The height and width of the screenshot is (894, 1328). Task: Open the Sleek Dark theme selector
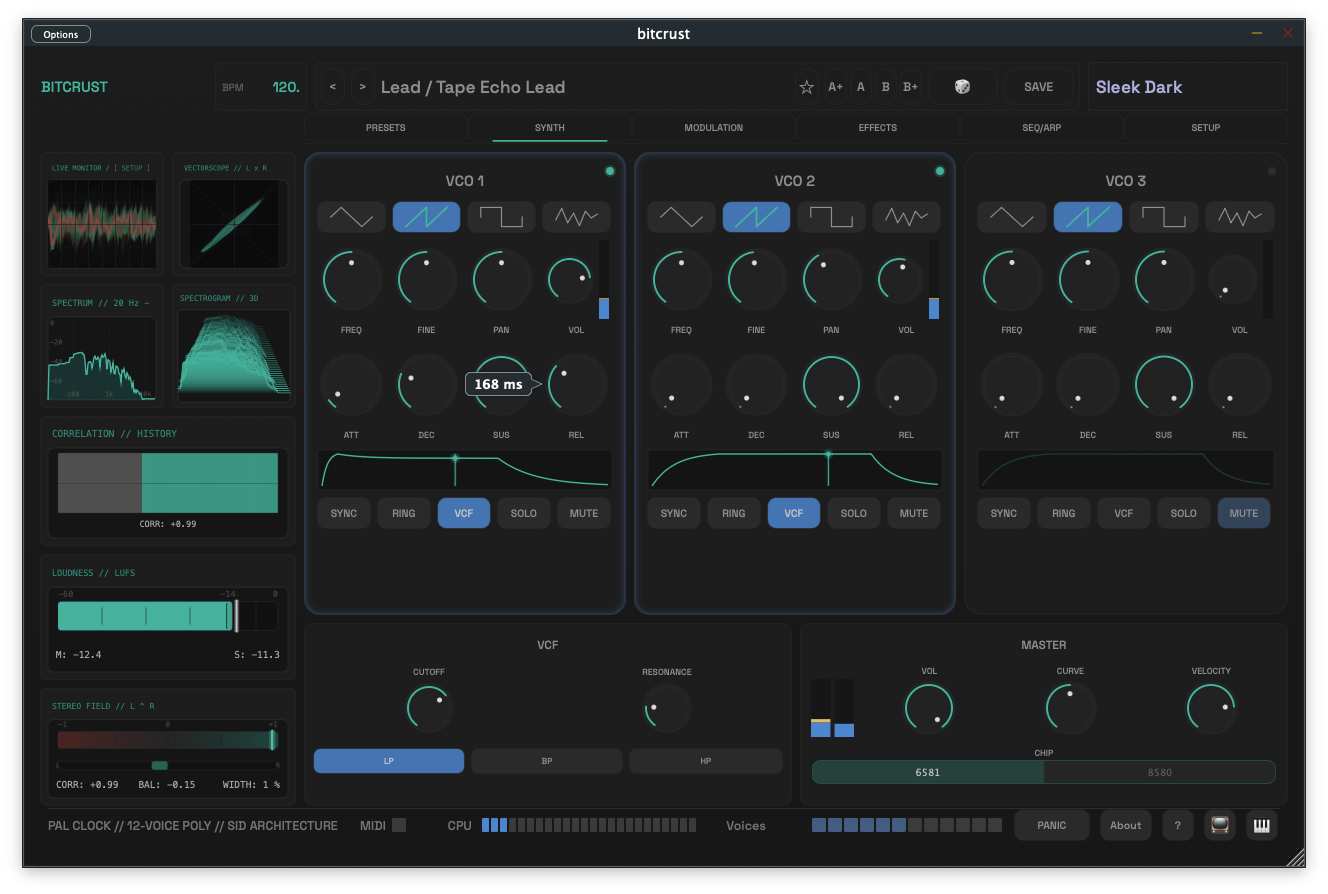[x=1187, y=87]
